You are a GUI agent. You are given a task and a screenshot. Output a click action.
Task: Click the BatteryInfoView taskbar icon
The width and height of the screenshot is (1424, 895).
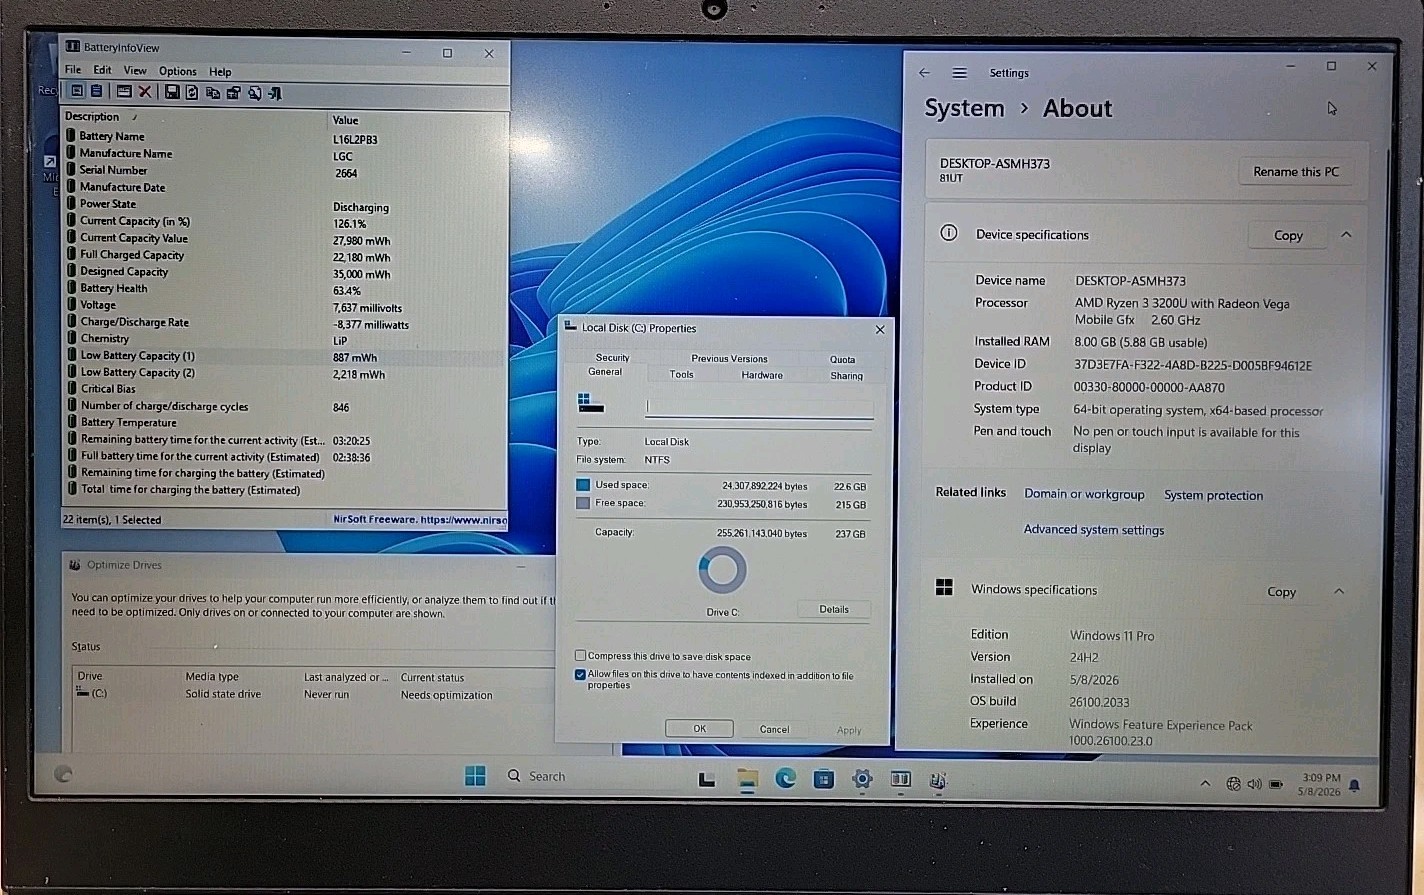[x=900, y=779]
